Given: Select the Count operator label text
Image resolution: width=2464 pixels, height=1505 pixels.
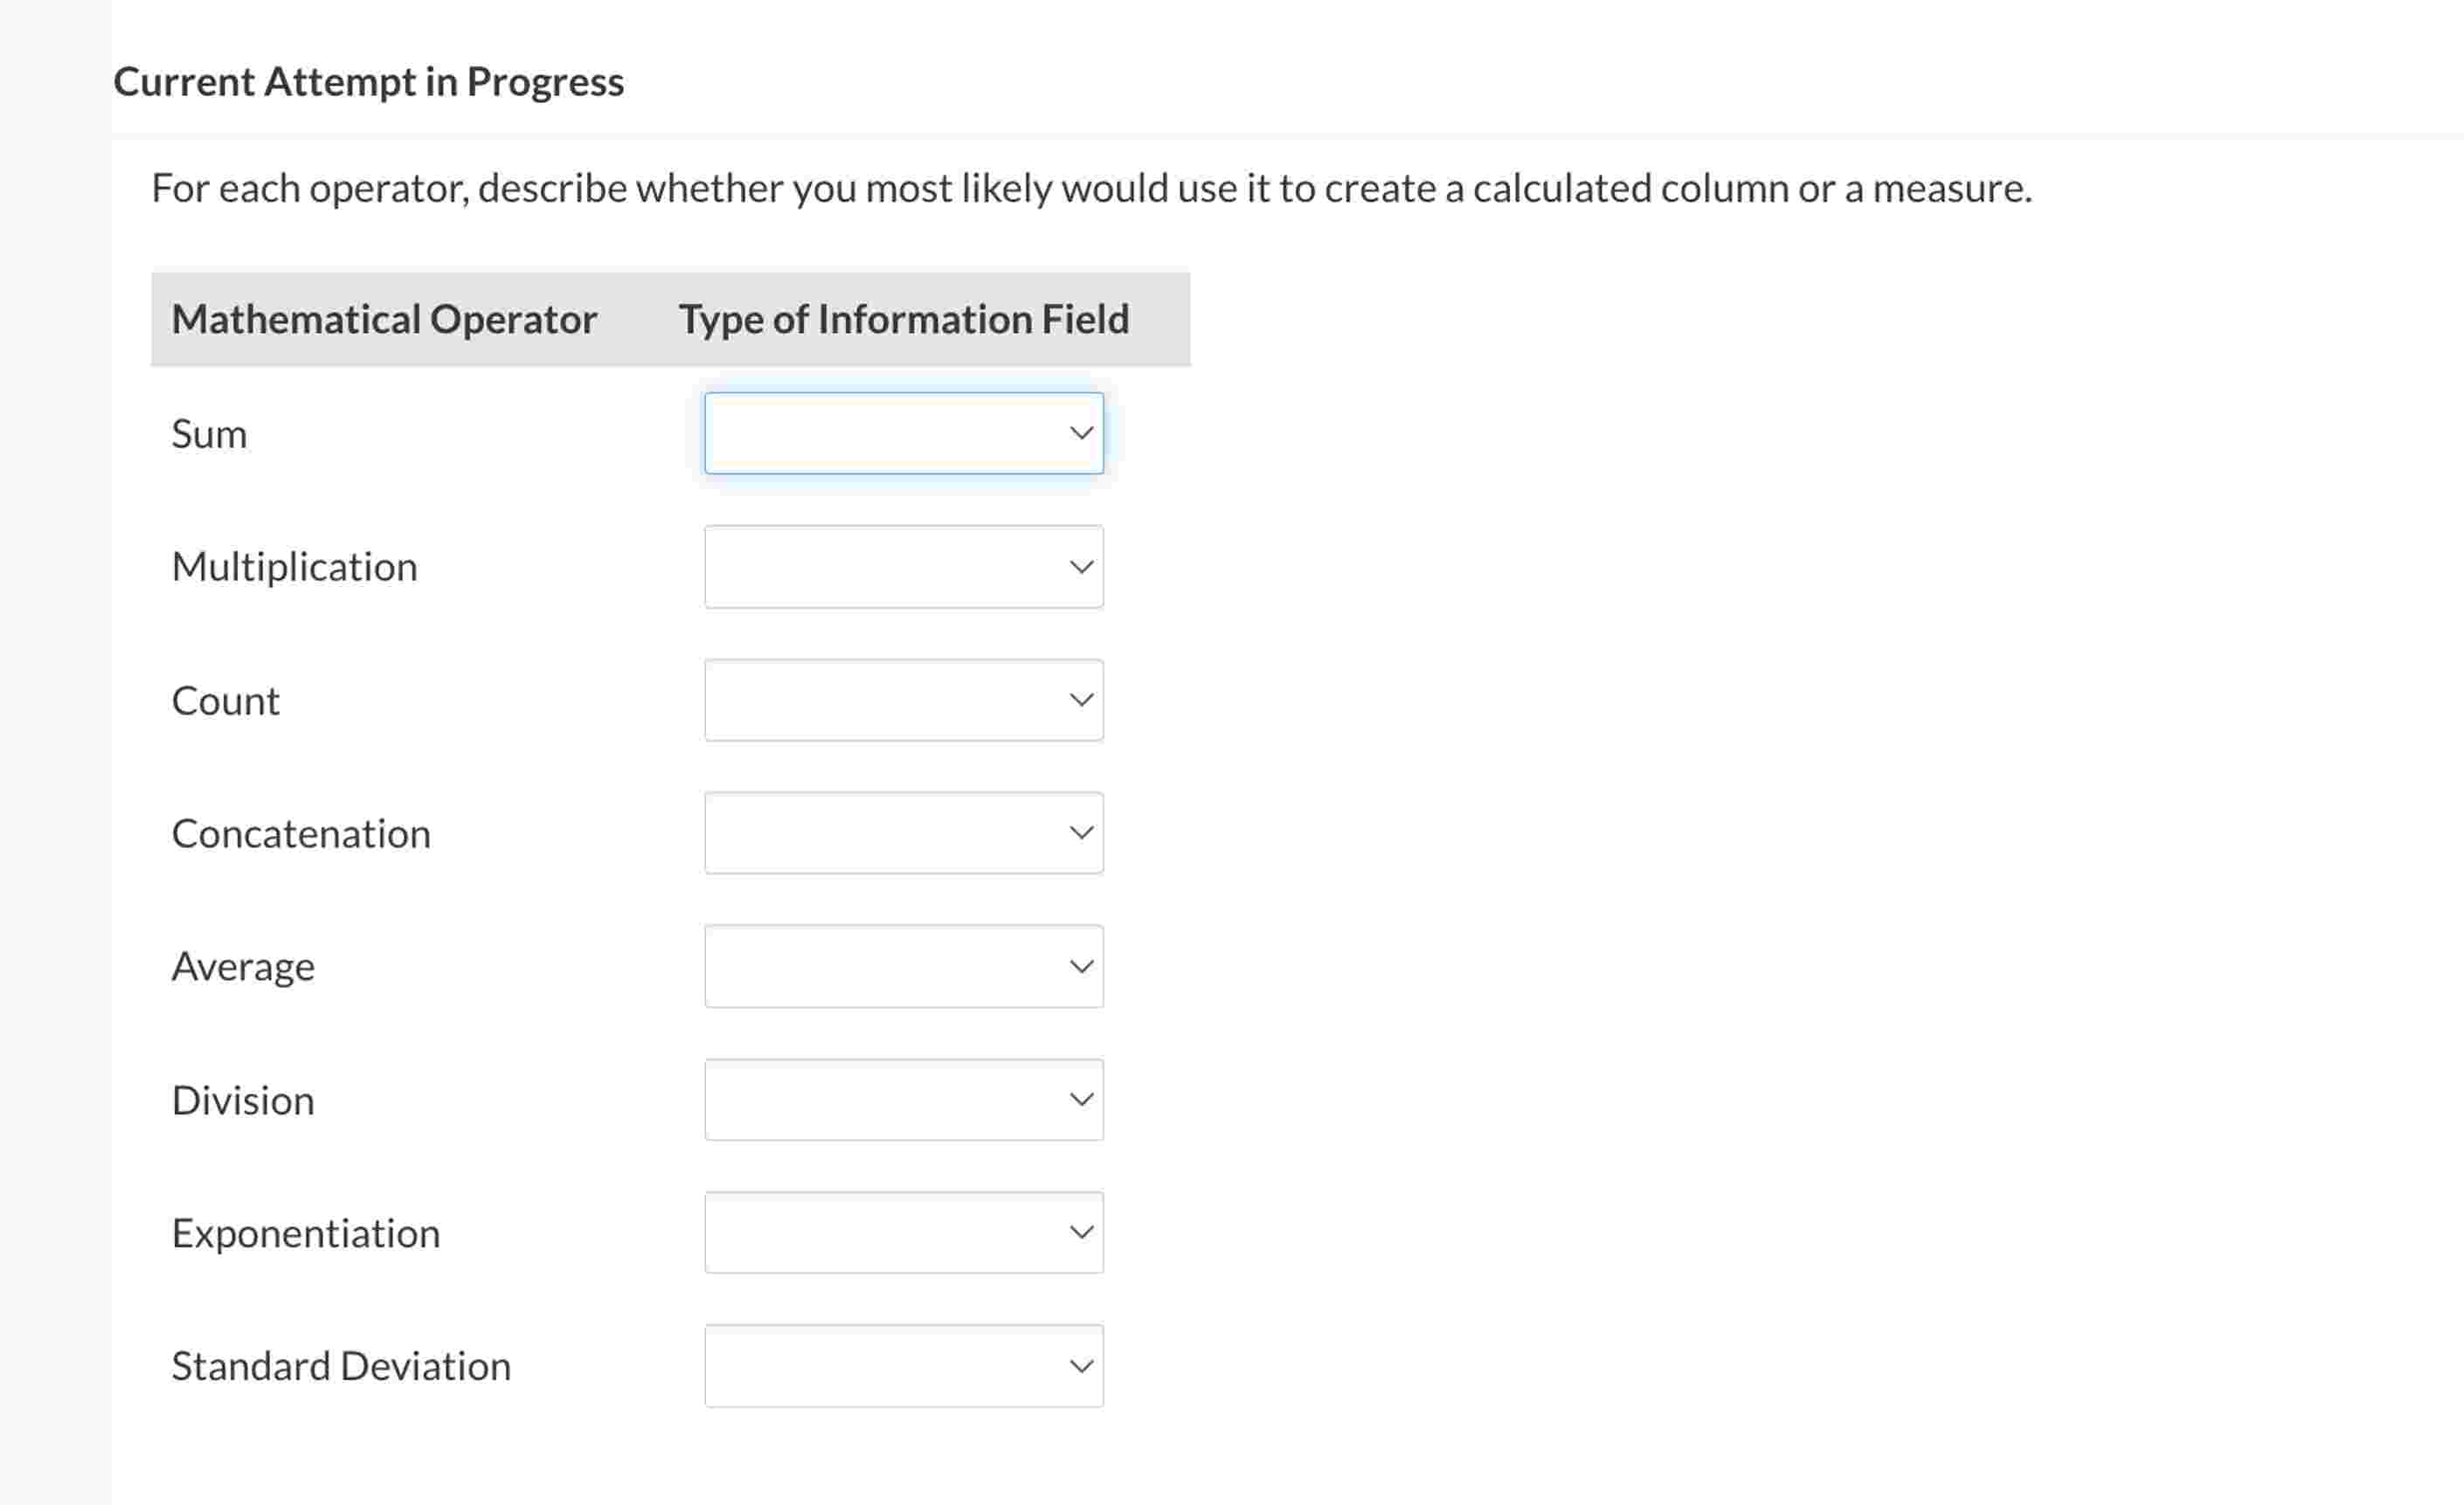Looking at the screenshot, I should pyautogui.click(x=225, y=701).
